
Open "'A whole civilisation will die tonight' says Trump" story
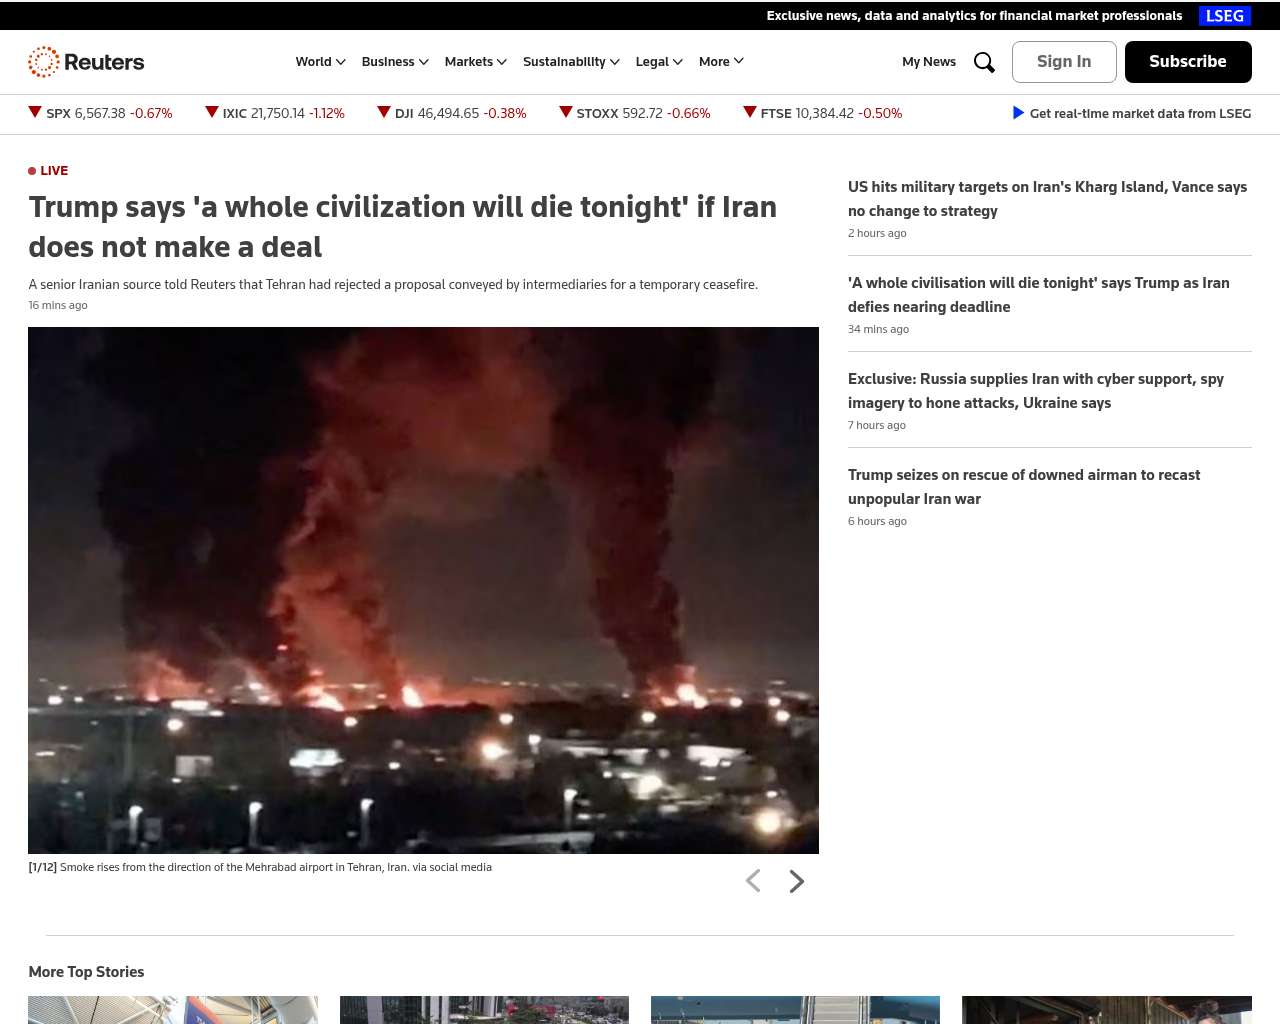click(1039, 295)
